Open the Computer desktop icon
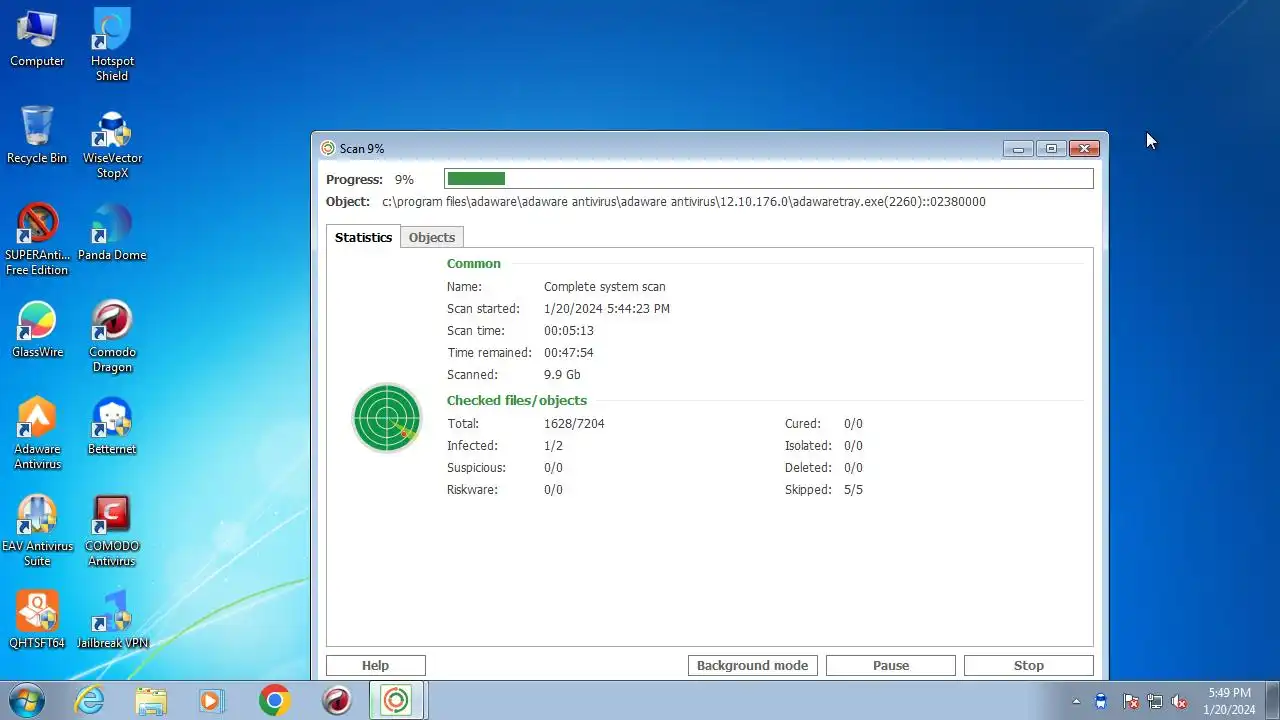1280x720 pixels. 37,39
